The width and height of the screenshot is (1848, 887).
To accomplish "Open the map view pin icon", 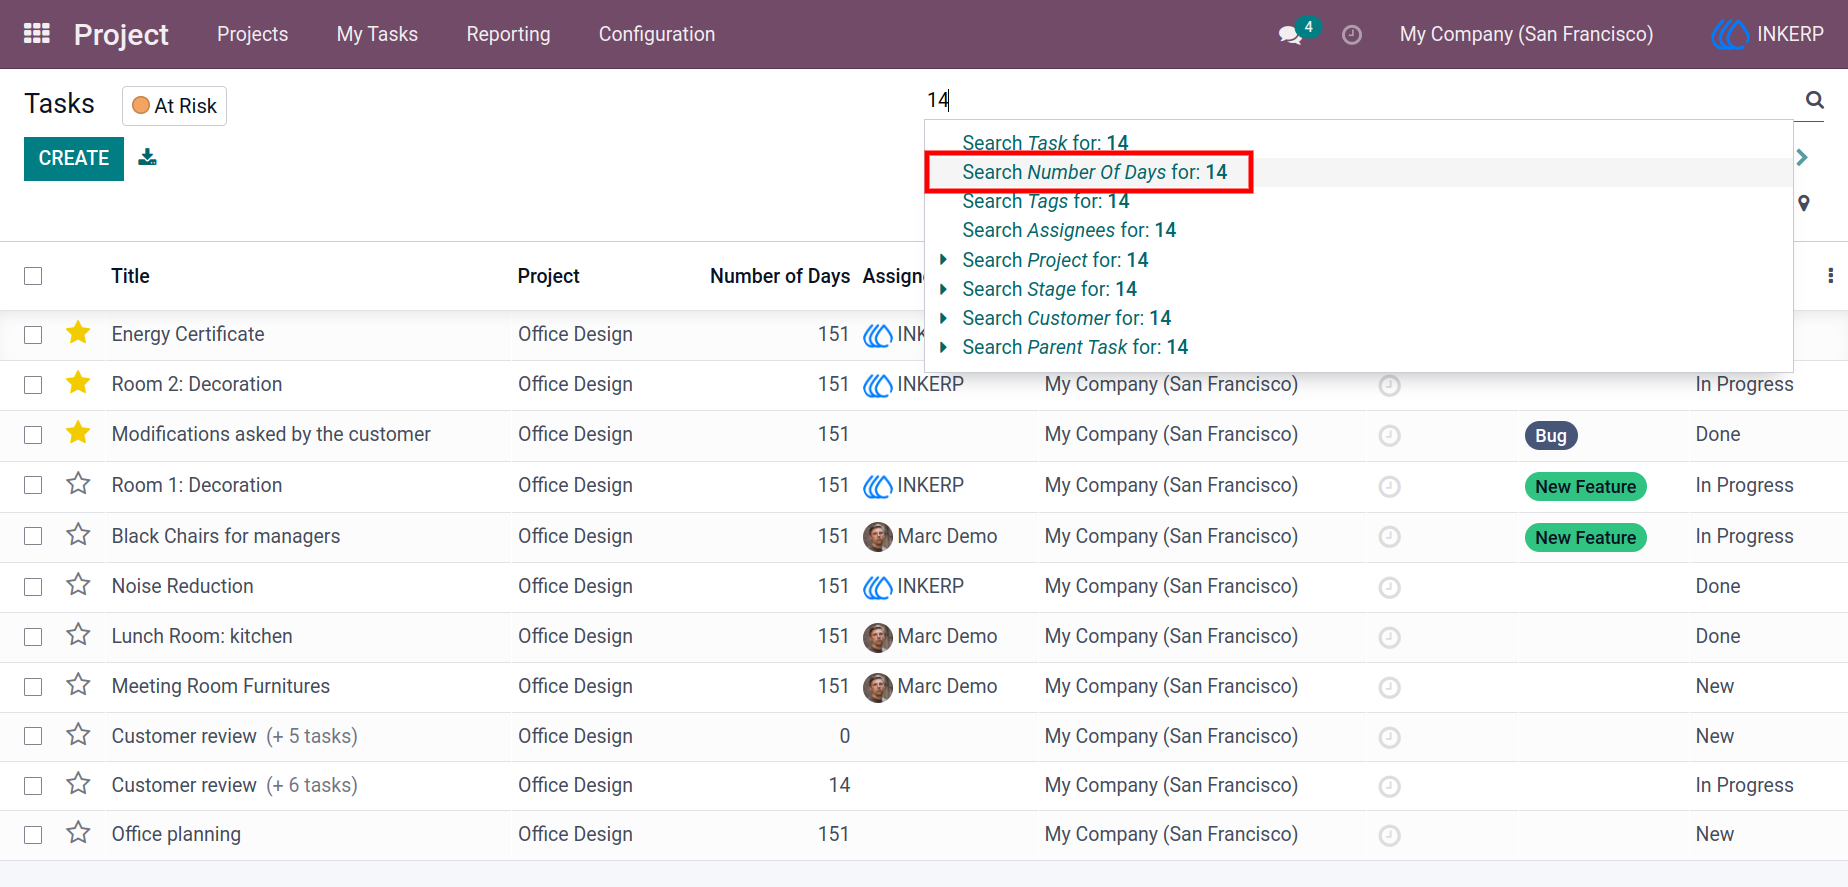I will pos(1804,203).
